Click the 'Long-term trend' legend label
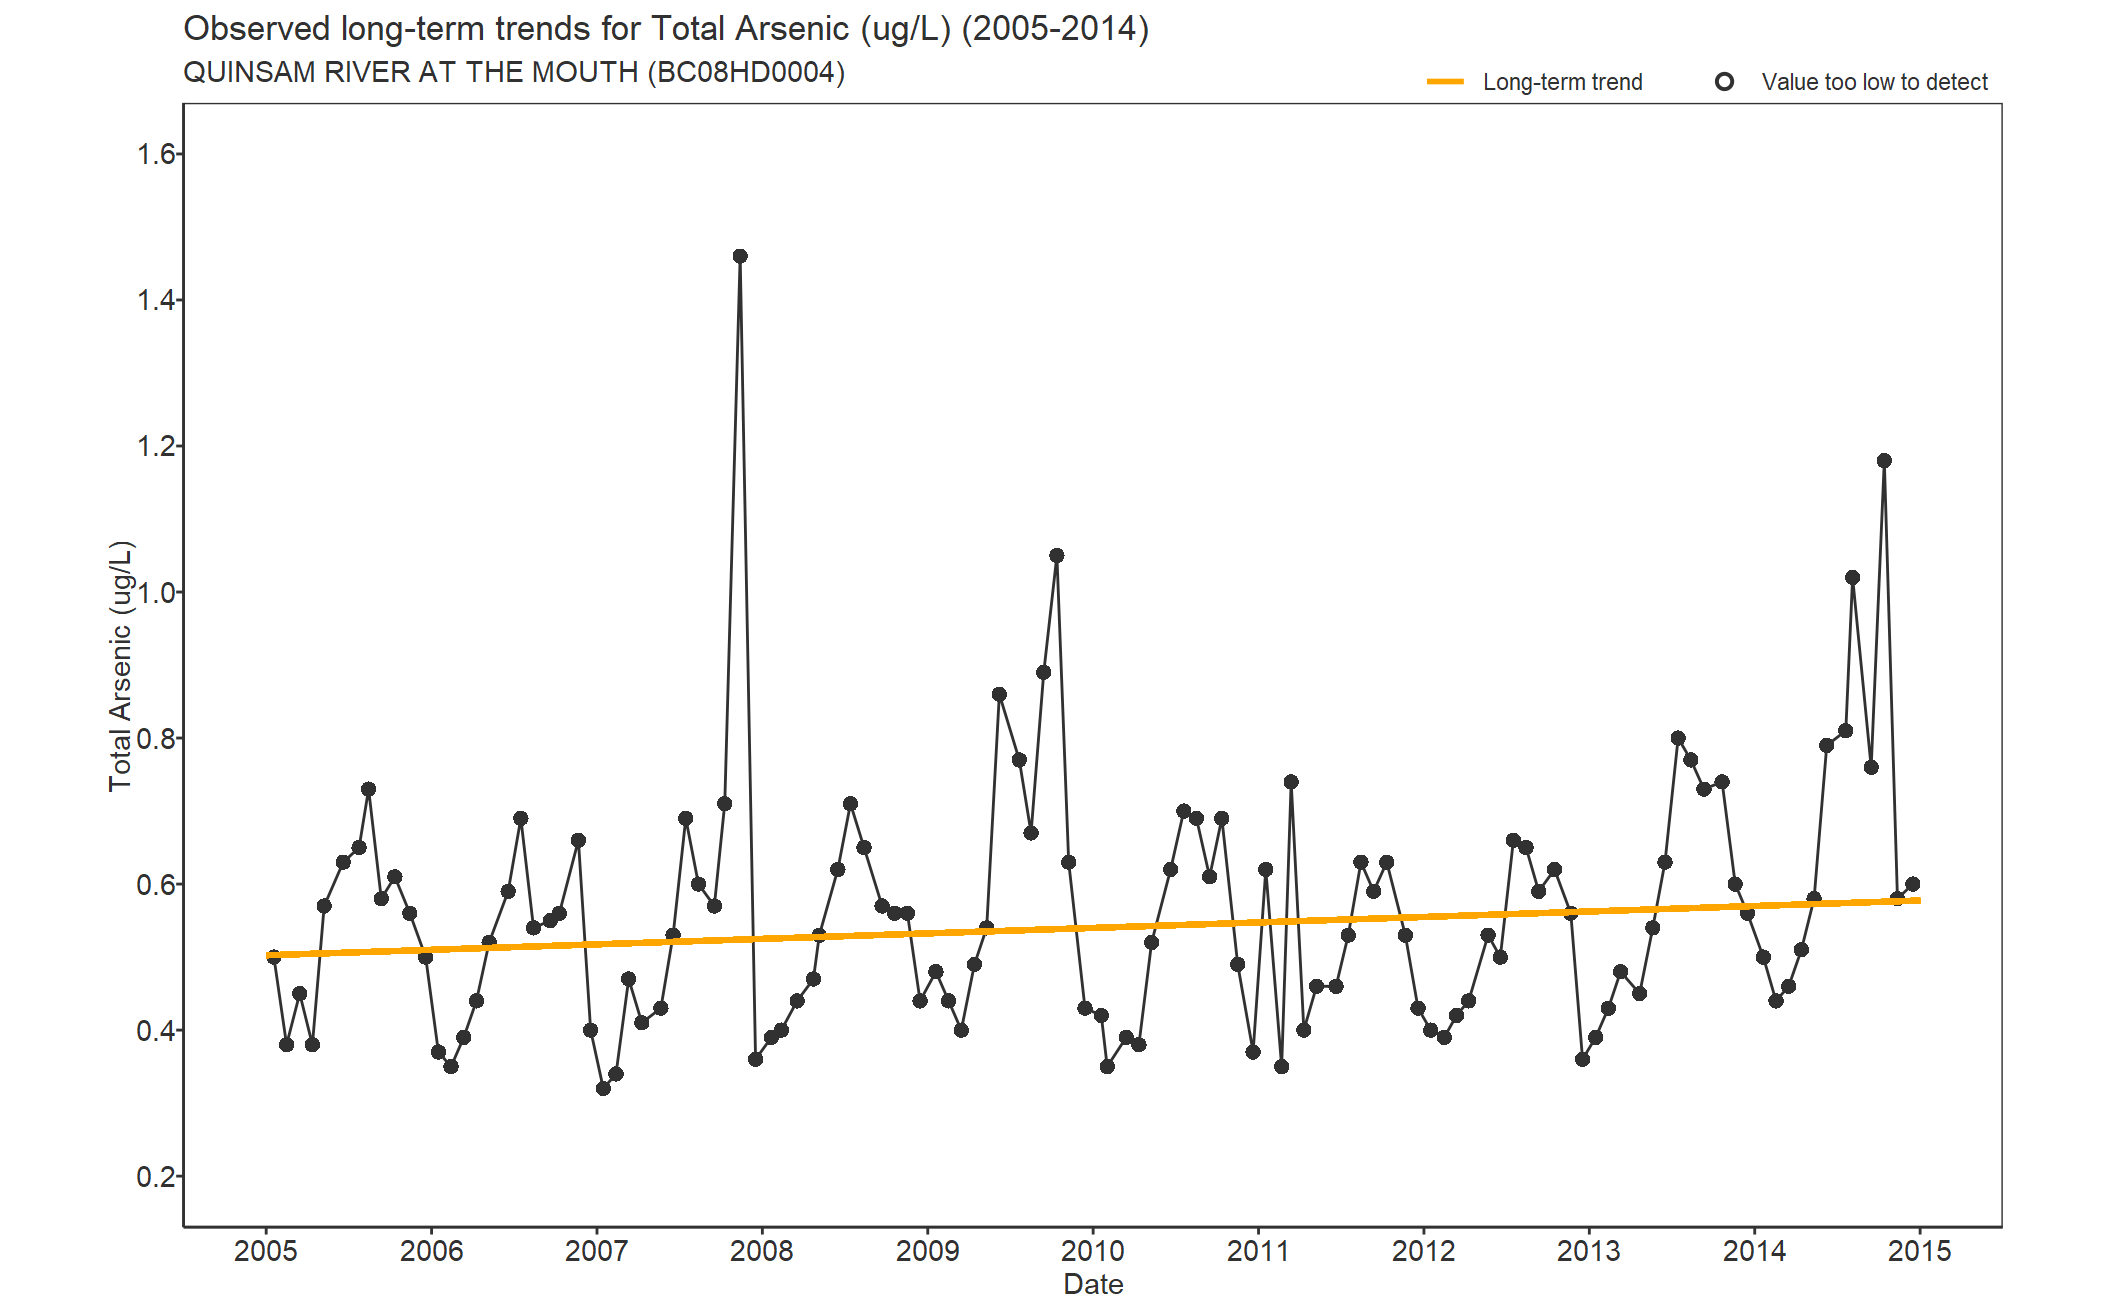Viewport: 2112px width, 1309px height. [1562, 82]
